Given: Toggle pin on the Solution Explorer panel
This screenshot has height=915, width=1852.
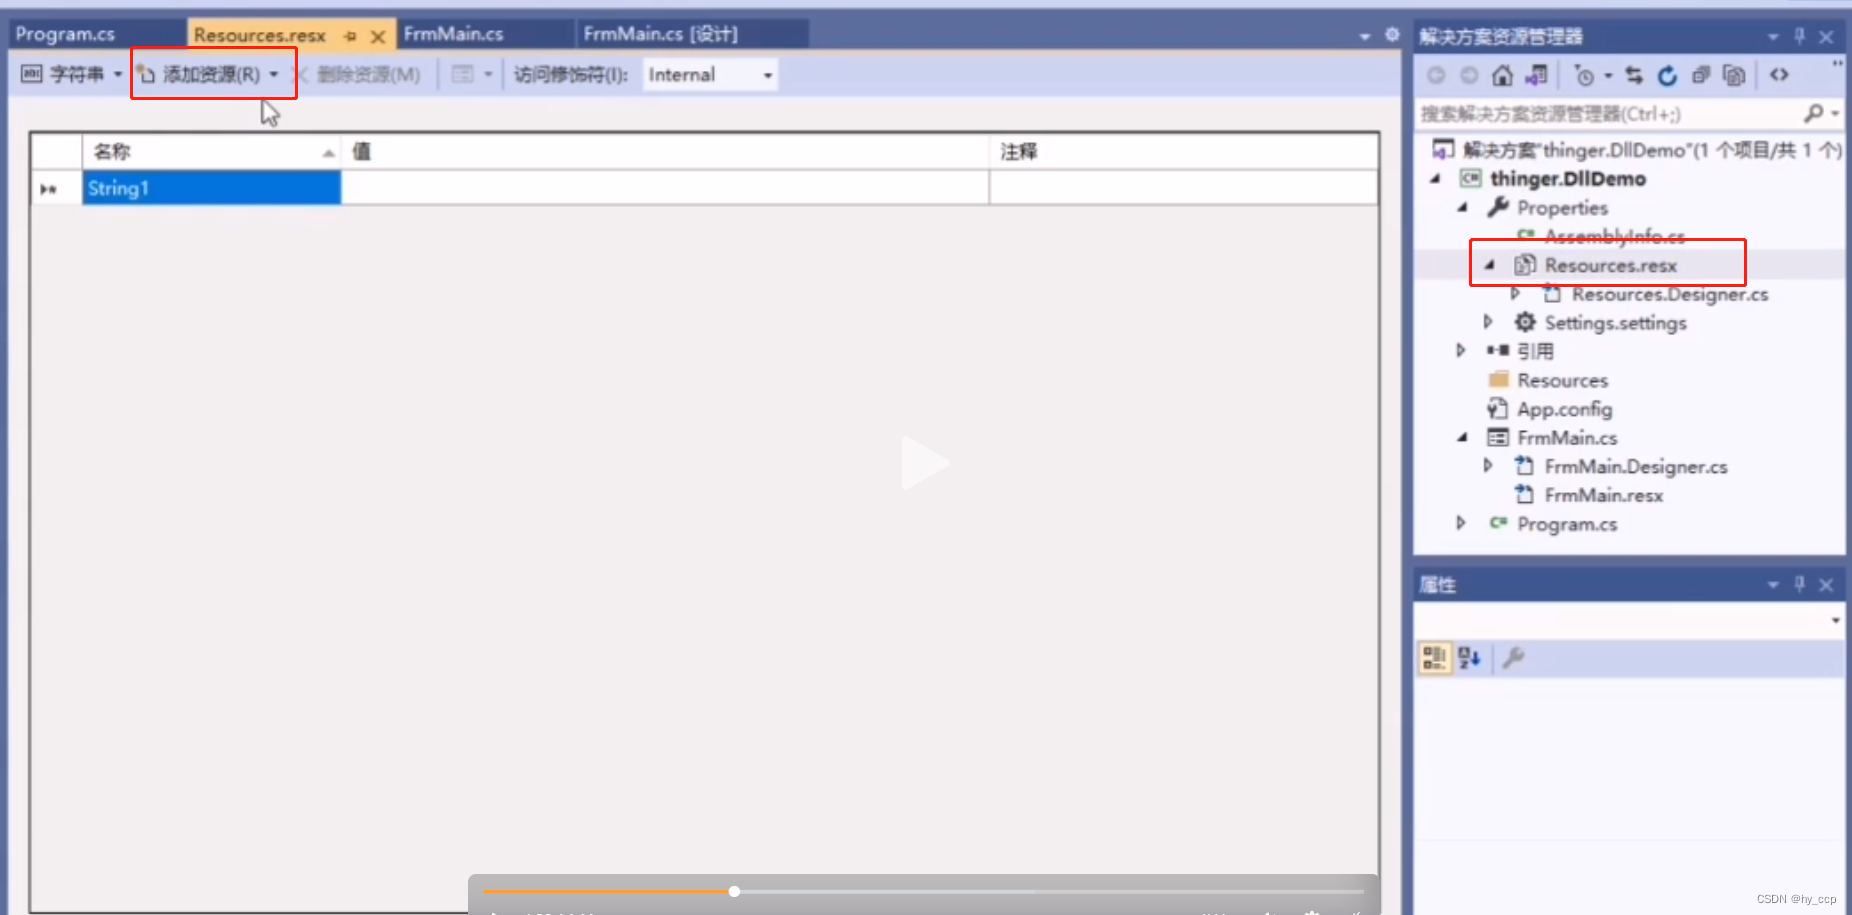Looking at the screenshot, I should click(1799, 36).
